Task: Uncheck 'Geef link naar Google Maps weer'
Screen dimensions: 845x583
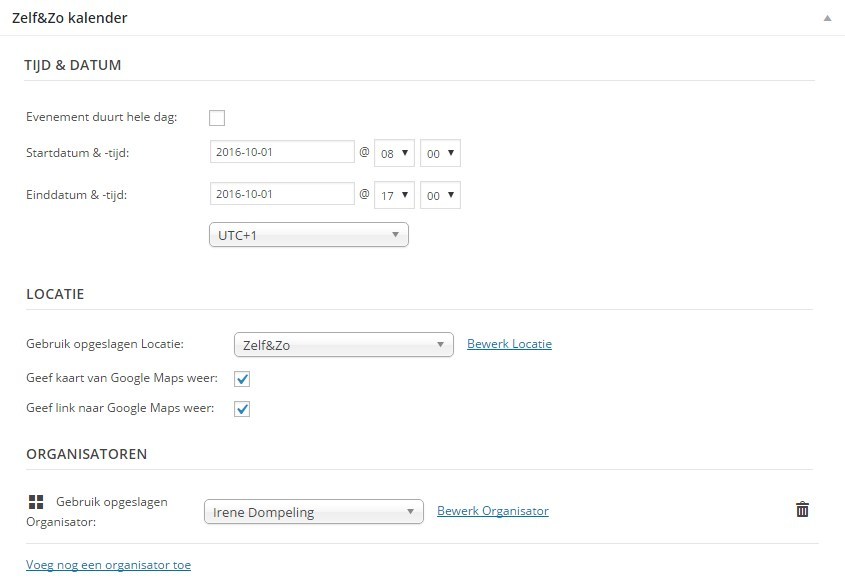Action: [242, 409]
